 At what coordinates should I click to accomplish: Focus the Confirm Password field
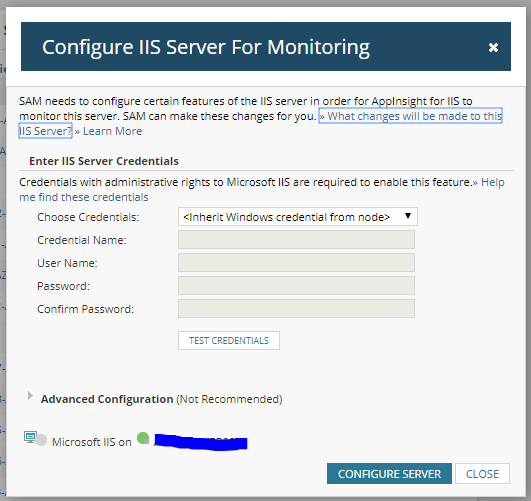296,309
